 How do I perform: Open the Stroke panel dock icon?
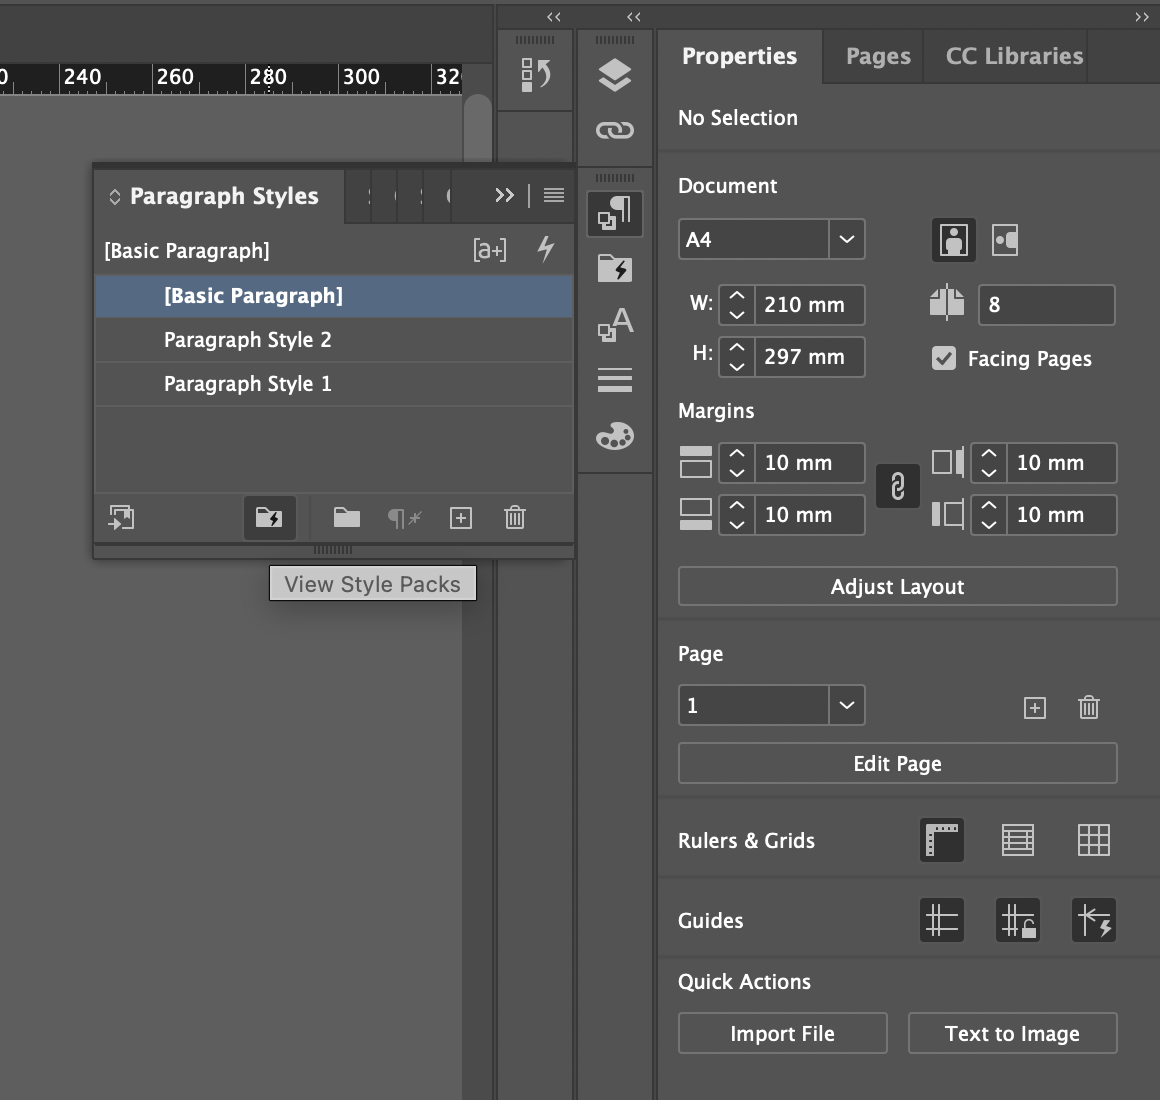pos(615,379)
